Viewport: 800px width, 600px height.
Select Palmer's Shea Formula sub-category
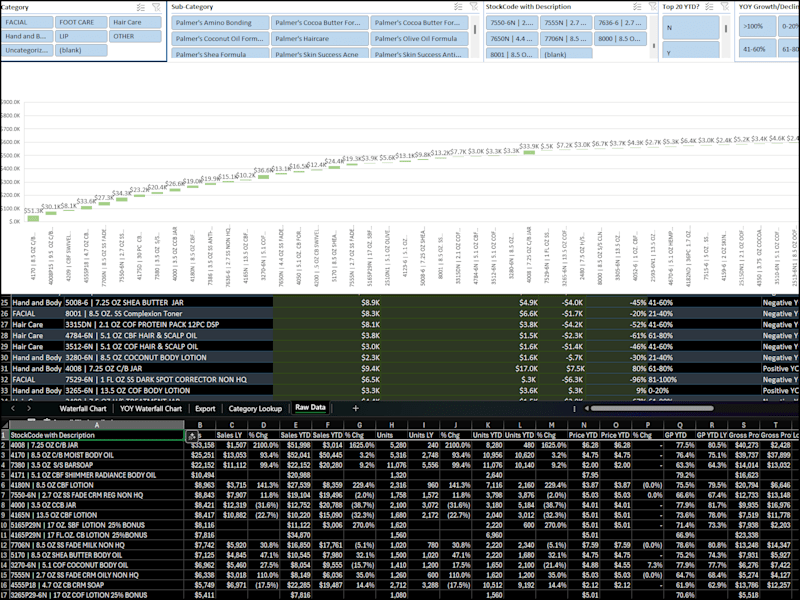coord(220,54)
